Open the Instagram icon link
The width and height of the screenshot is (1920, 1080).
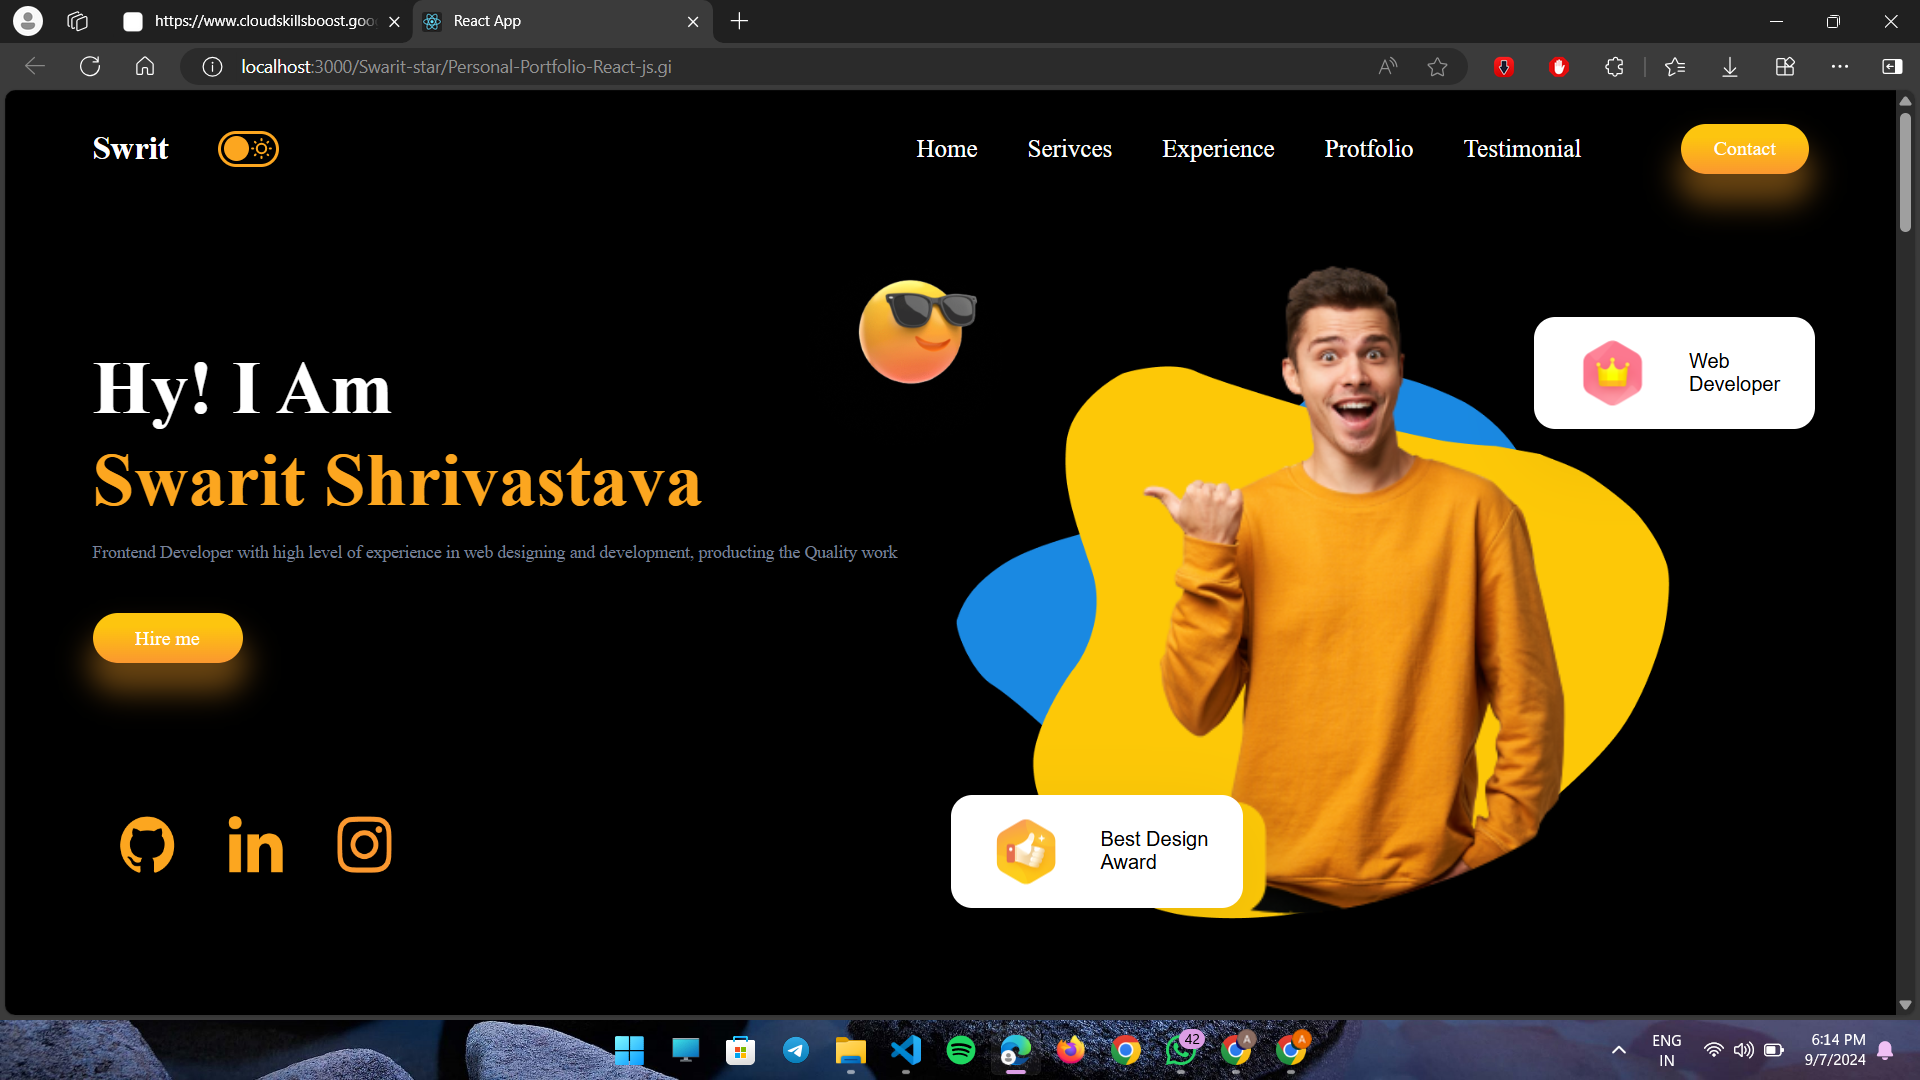coord(364,845)
